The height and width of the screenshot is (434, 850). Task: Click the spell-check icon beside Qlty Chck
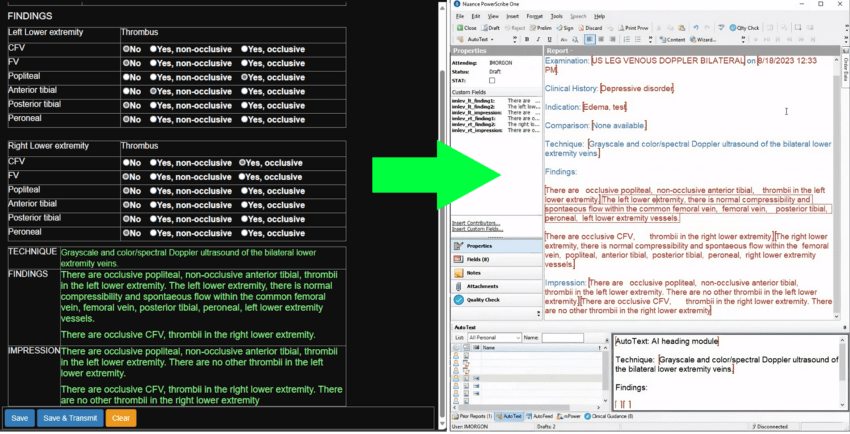tap(721, 28)
